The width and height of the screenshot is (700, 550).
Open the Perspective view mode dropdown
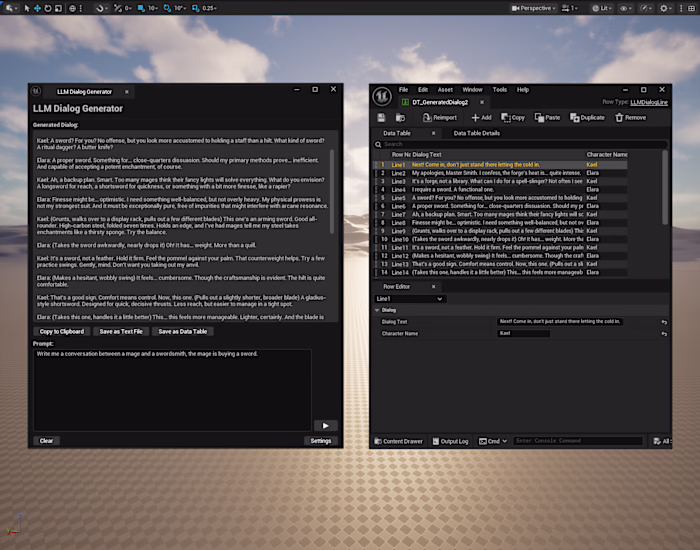point(533,8)
